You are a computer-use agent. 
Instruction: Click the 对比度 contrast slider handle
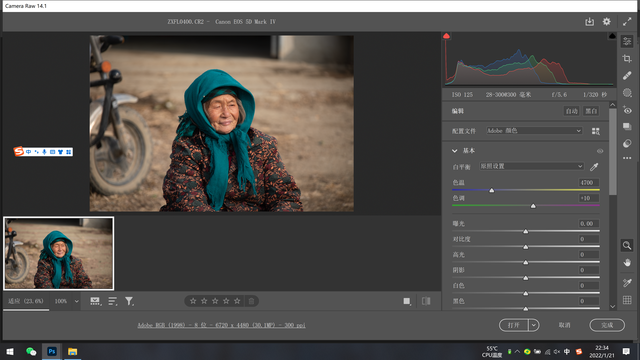526,247
